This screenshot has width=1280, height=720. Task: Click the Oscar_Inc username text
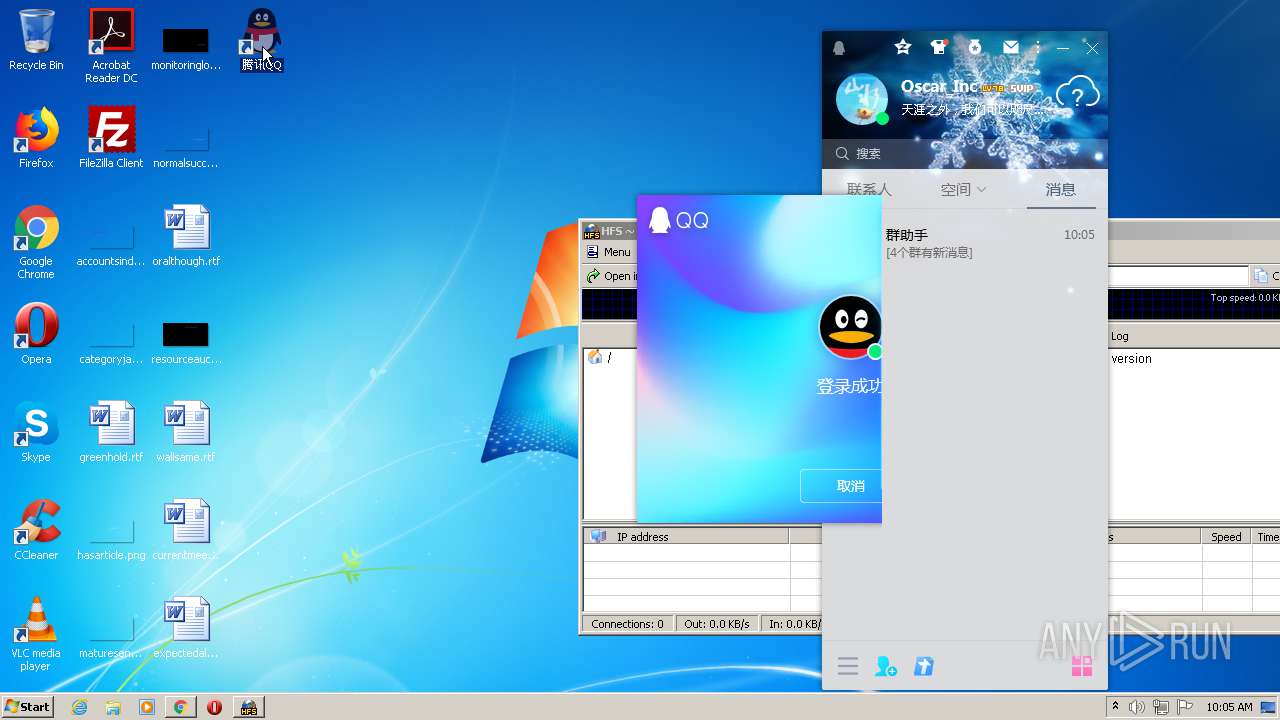939,87
